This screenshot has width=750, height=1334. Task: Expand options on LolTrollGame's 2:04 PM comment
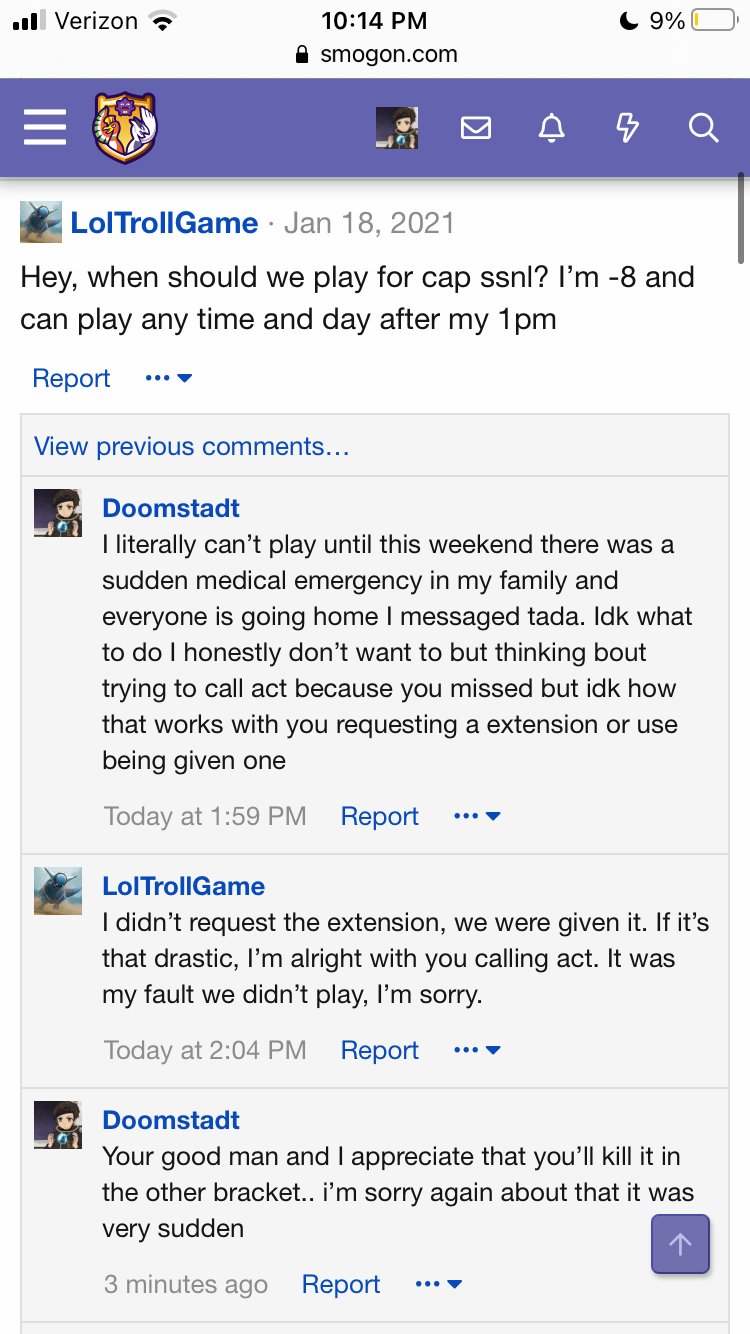[476, 1050]
